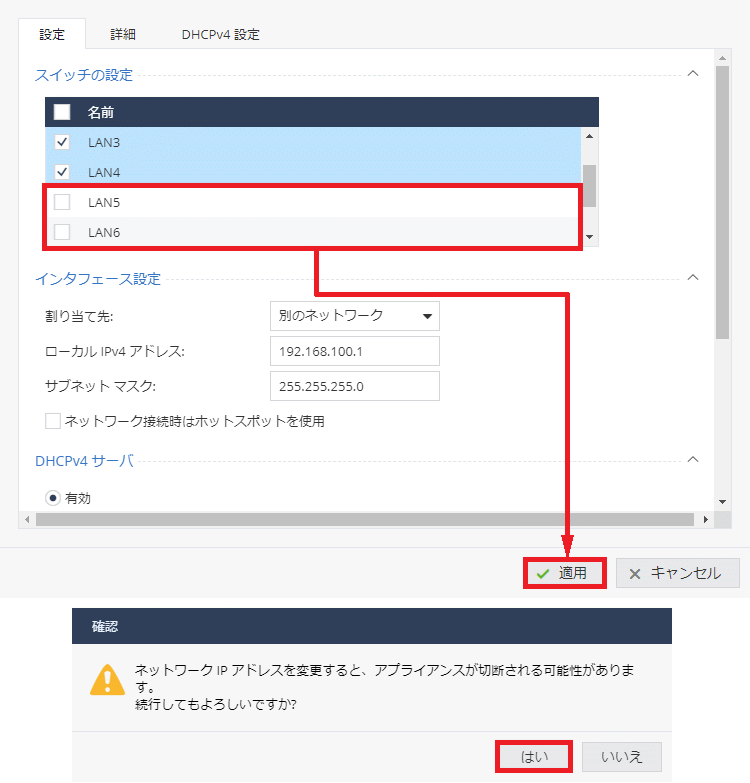Open the DHCPv4 設定 tab
Viewport: 750px width, 783px height.
click(220, 34)
